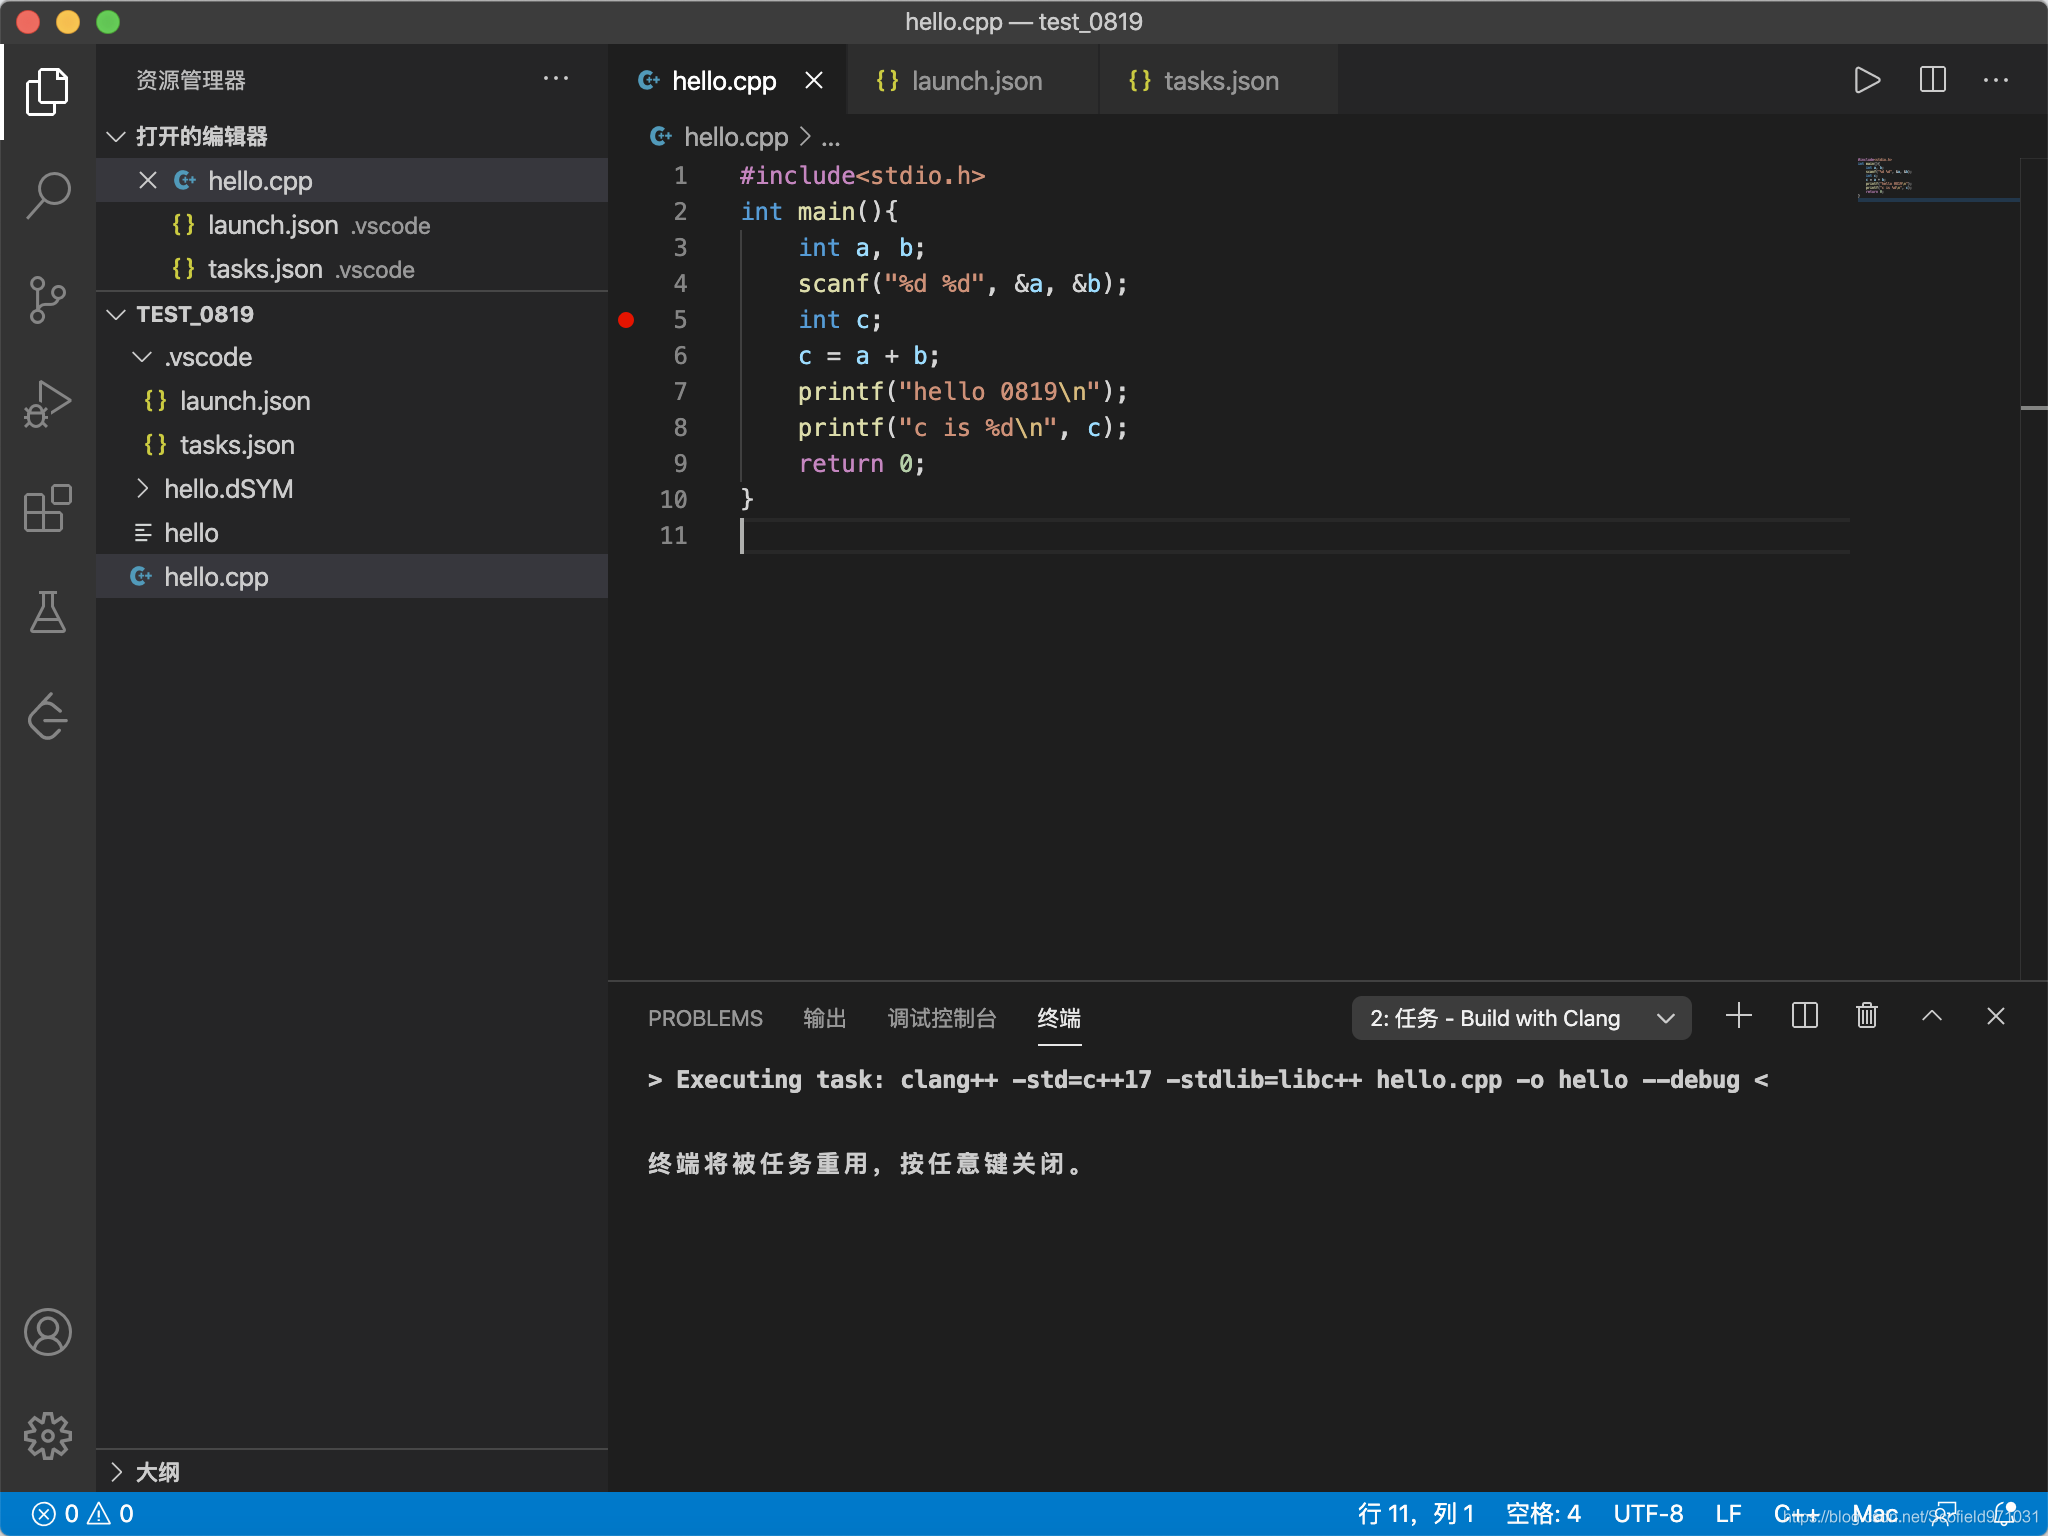Click hello.cpp breadcrumb item
Image resolution: width=2048 pixels, height=1536 pixels.
point(736,137)
